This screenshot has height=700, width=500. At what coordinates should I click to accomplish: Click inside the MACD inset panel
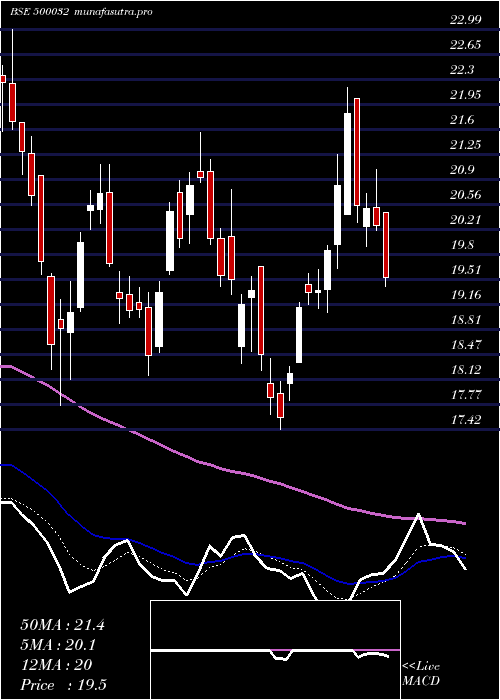pyautogui.click(x=275, y=650)
